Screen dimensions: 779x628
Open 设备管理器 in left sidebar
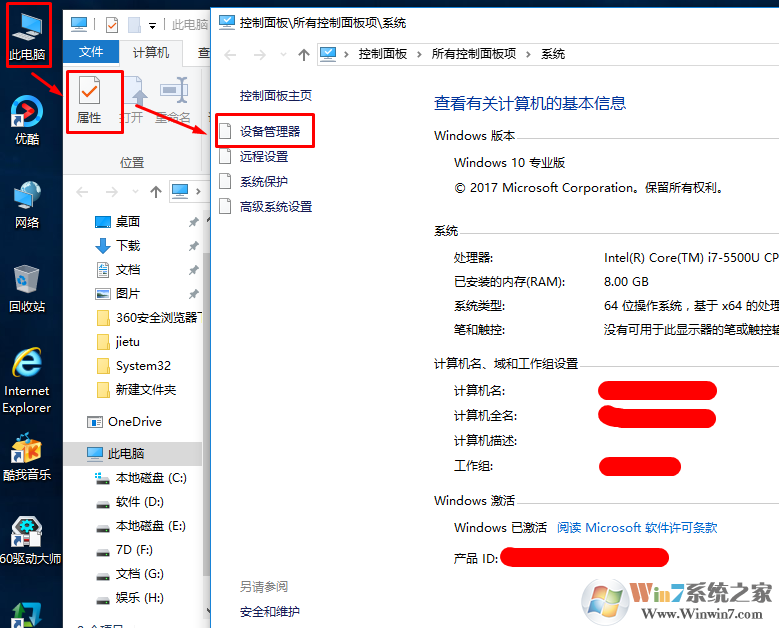tap(270, 131)
